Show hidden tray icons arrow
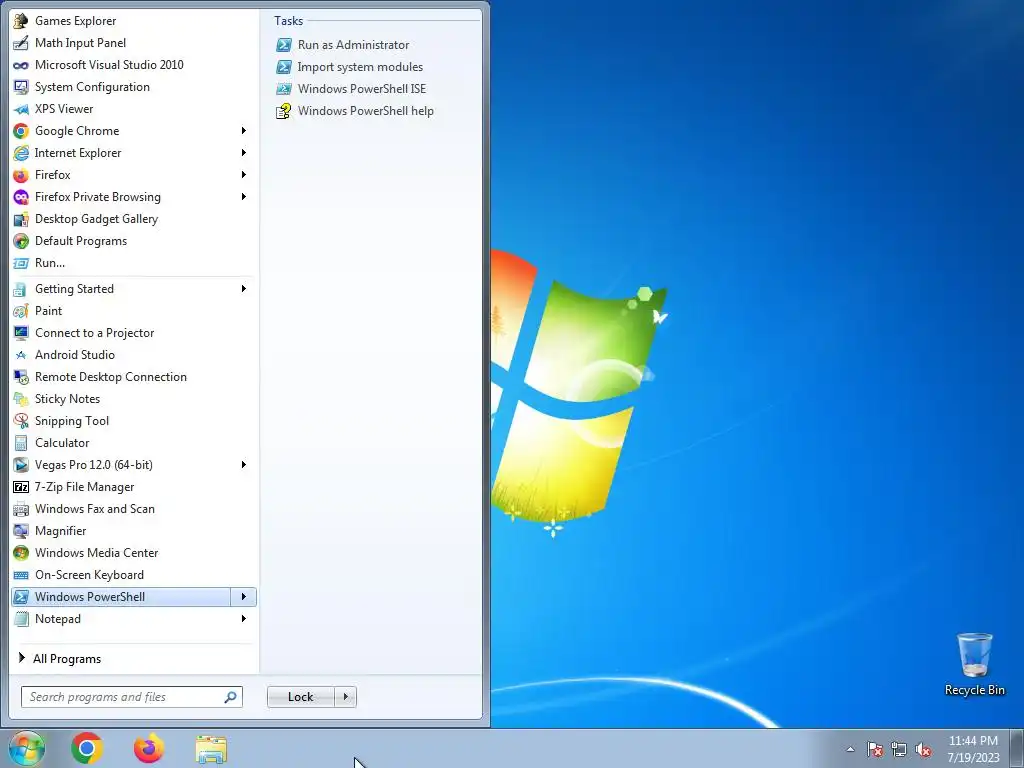 [x=850, y=749]
